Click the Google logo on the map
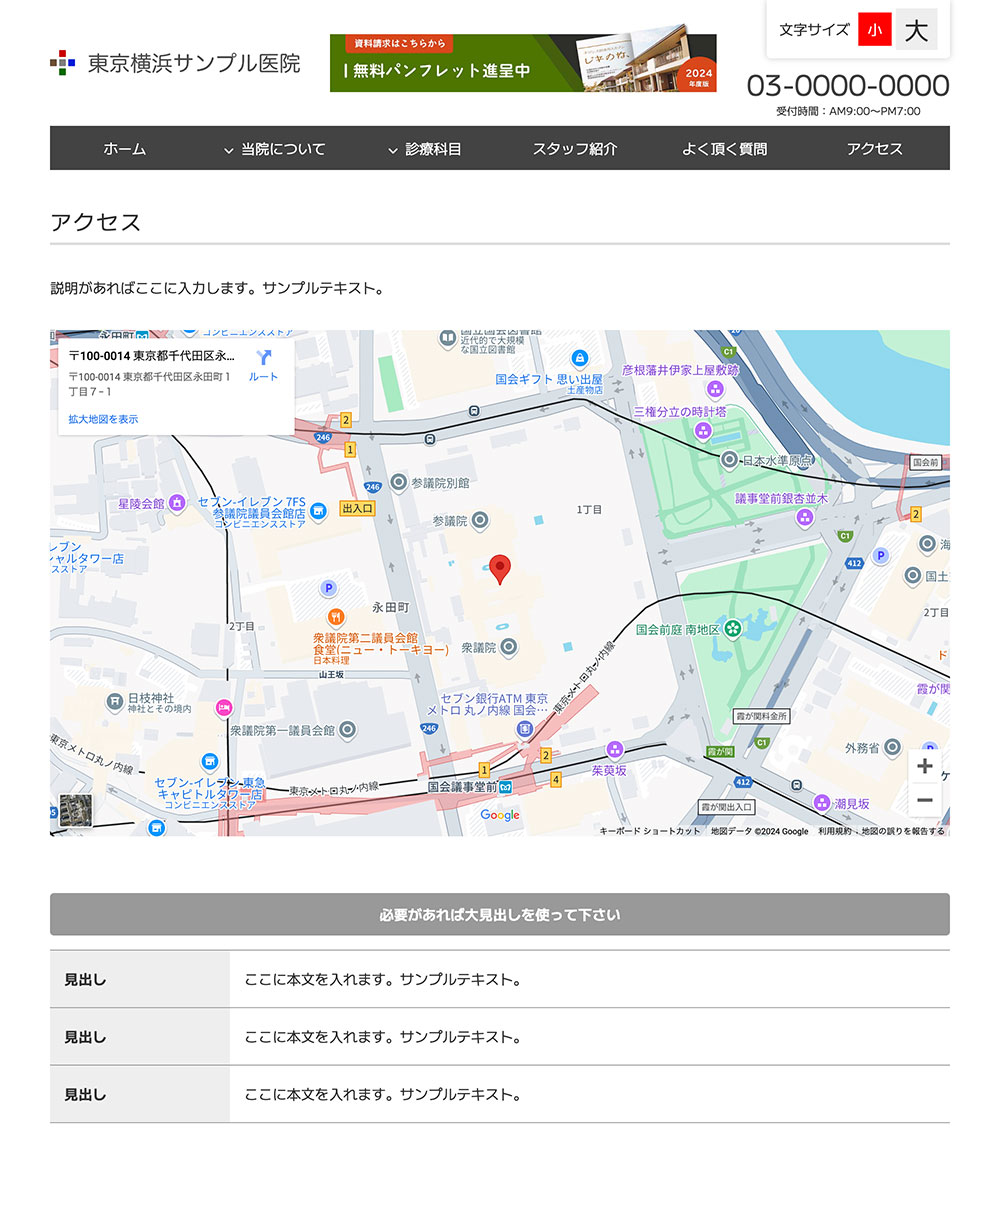Viewport: 1000px width, 1206px height. coord(500,815)
